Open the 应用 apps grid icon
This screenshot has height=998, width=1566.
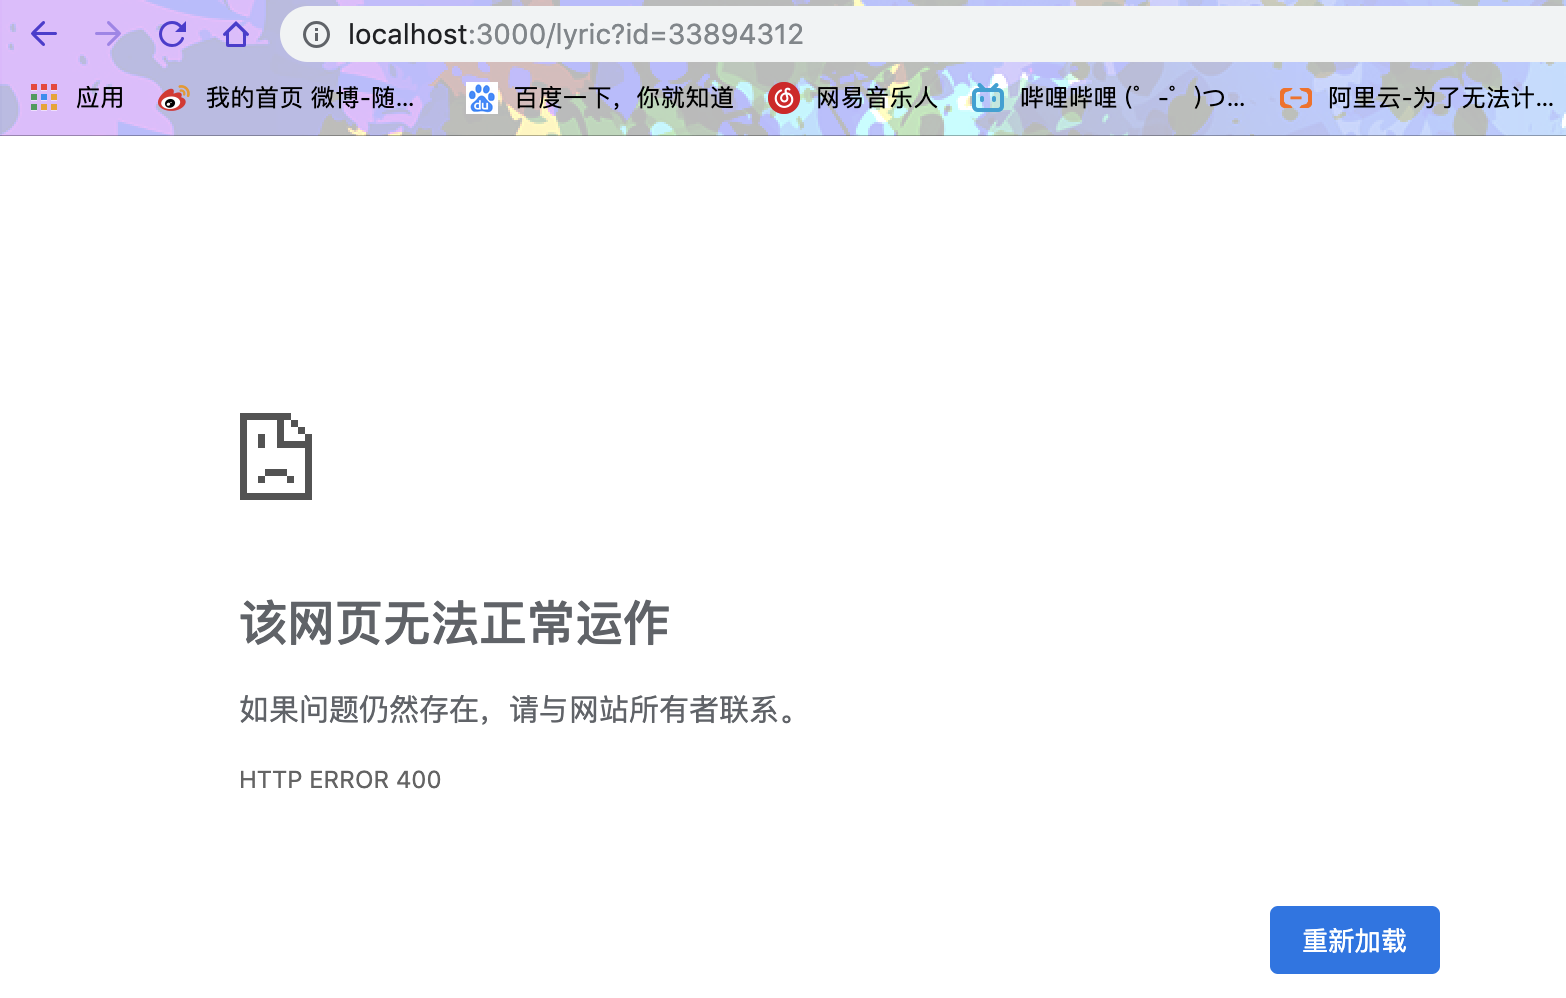43,97
